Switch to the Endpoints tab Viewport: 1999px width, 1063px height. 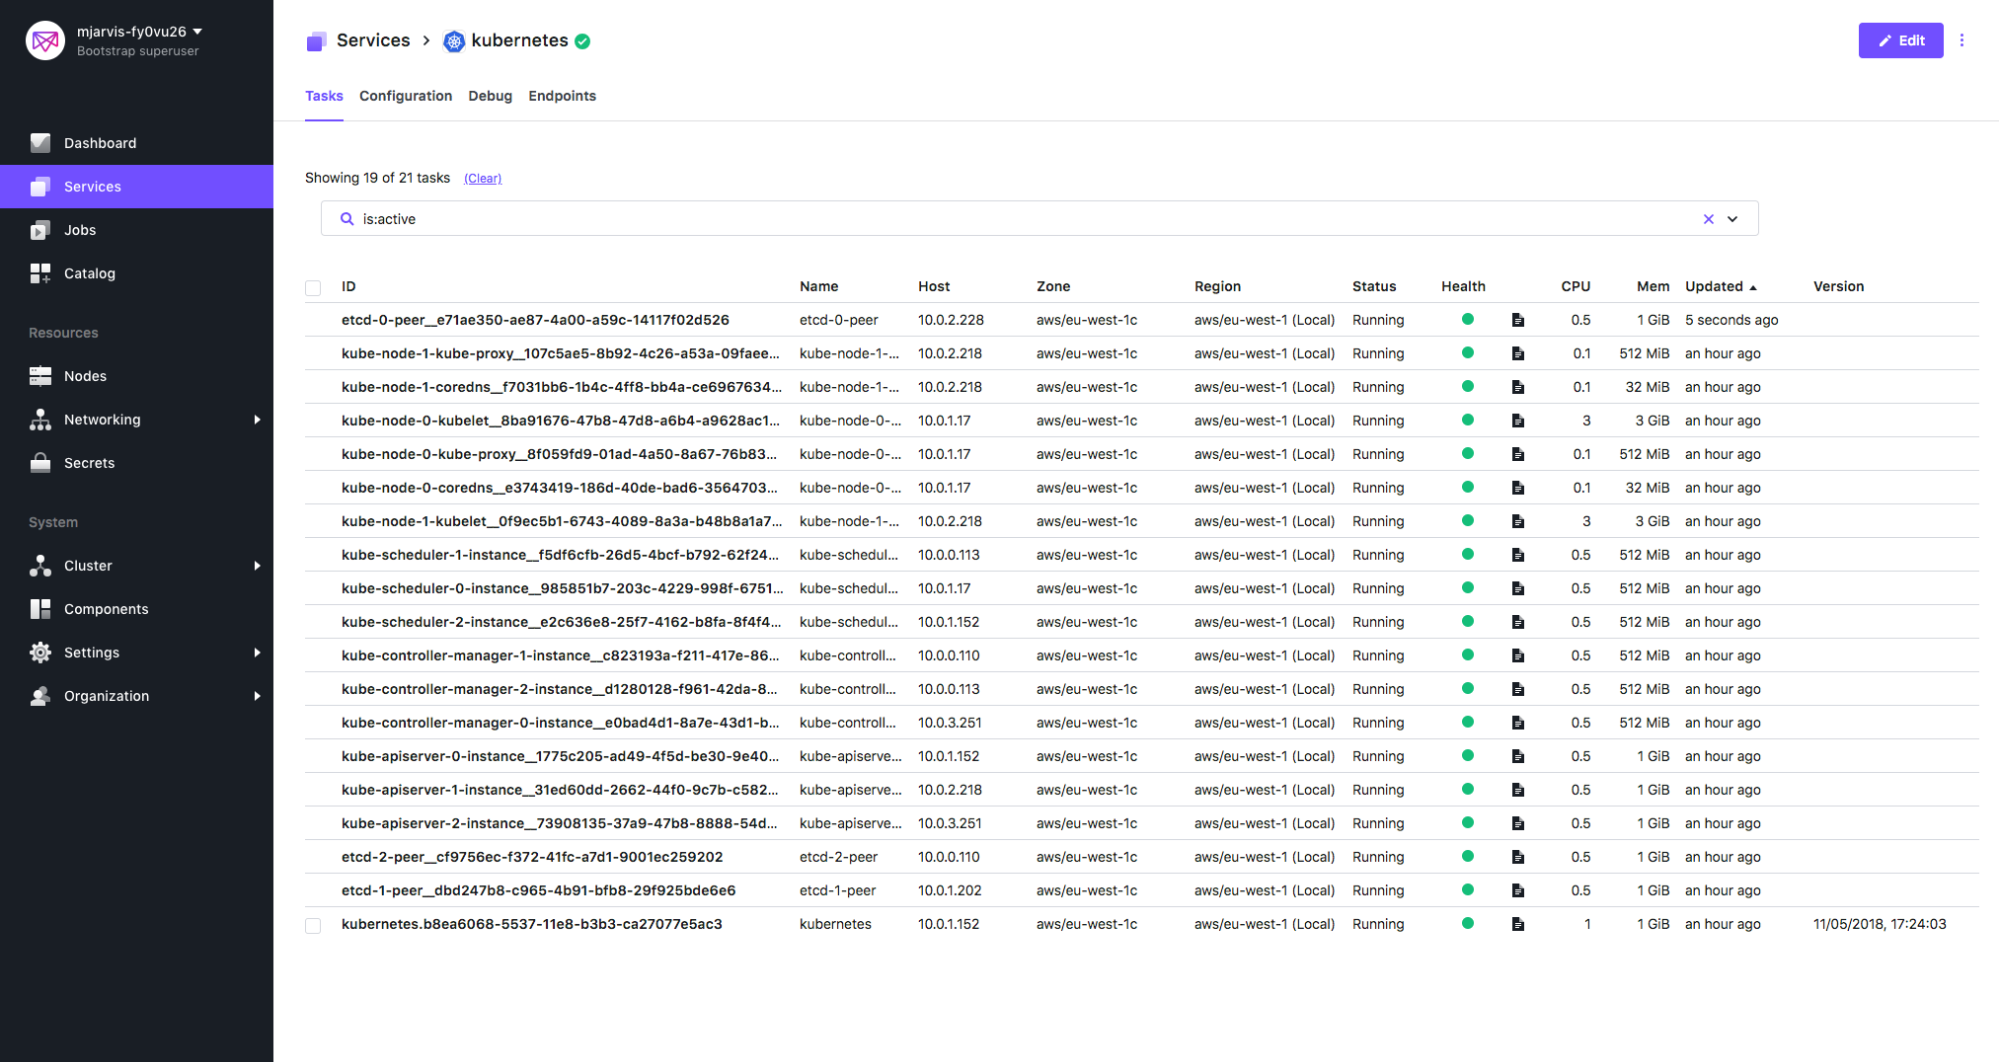pos(561,96)
